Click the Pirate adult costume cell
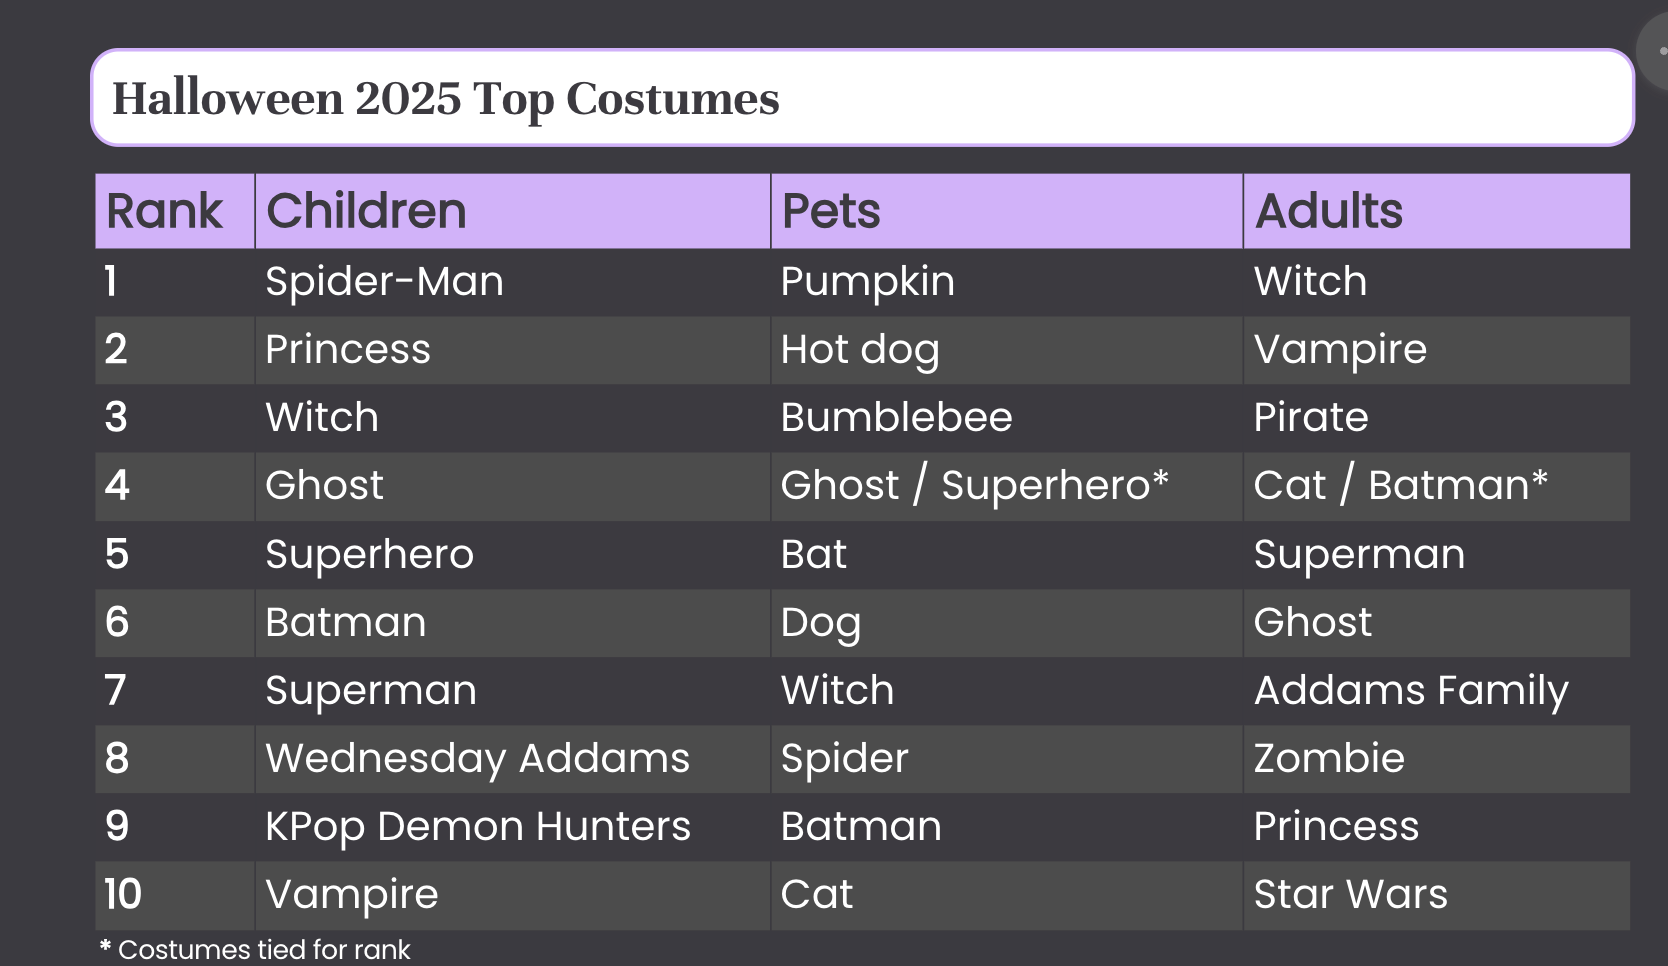The height and width of the screenshot is (966, 1668). (x=1437, y=418)
